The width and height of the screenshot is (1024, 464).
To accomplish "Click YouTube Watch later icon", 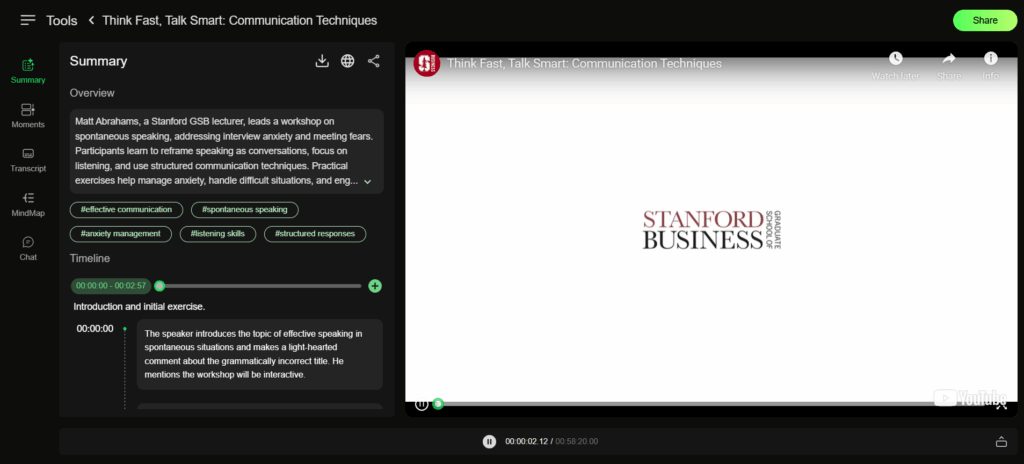I will coord(895,66).
